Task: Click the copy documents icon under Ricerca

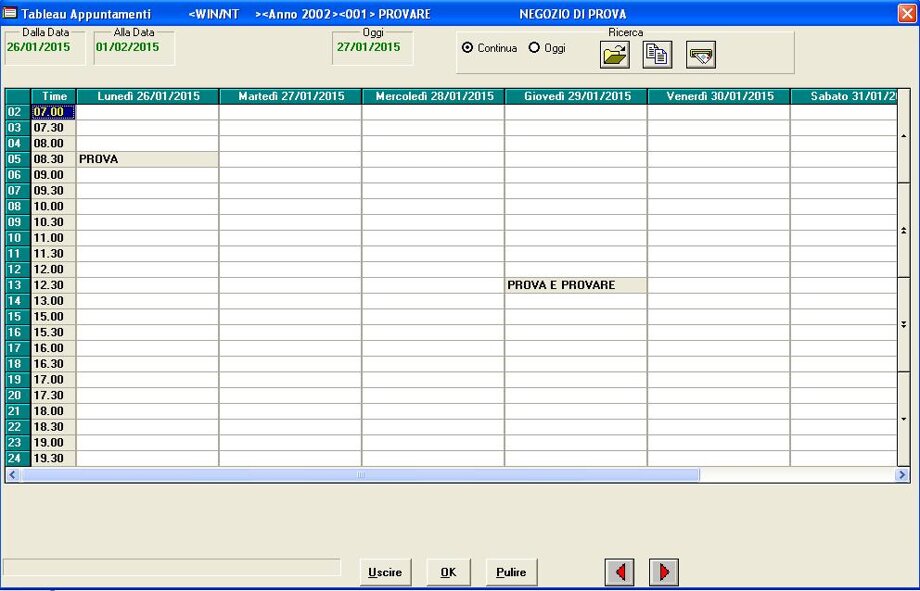Action: coord(657,56)
